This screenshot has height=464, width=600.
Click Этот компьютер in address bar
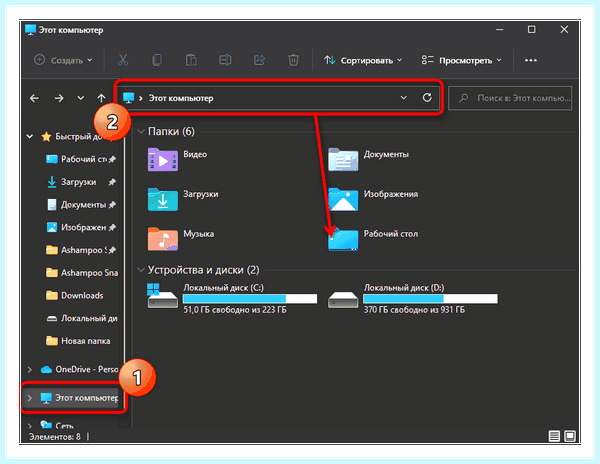[181, 98]
